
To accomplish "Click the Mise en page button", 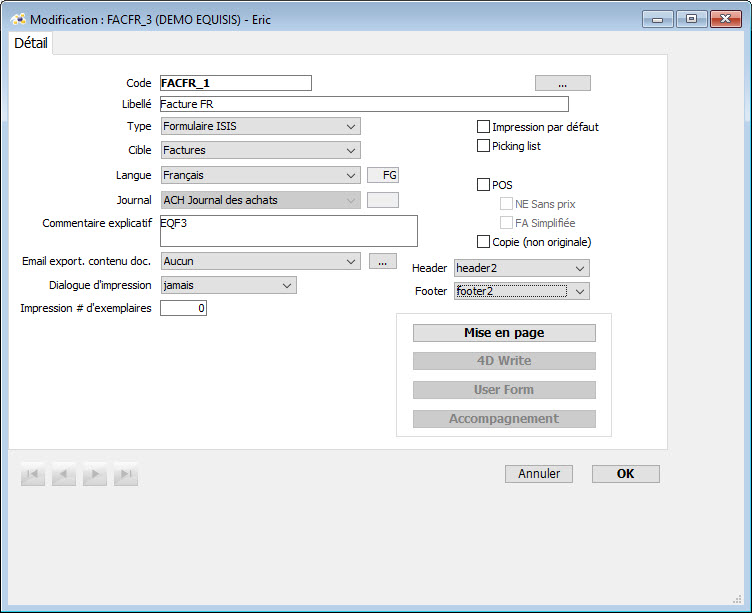I will click(504, 333).
